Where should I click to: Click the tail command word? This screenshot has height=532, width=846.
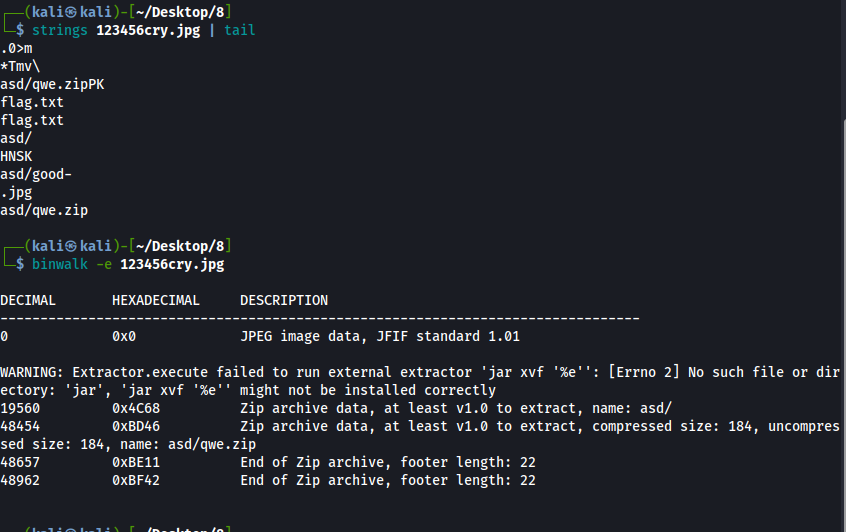click(240, 30)
